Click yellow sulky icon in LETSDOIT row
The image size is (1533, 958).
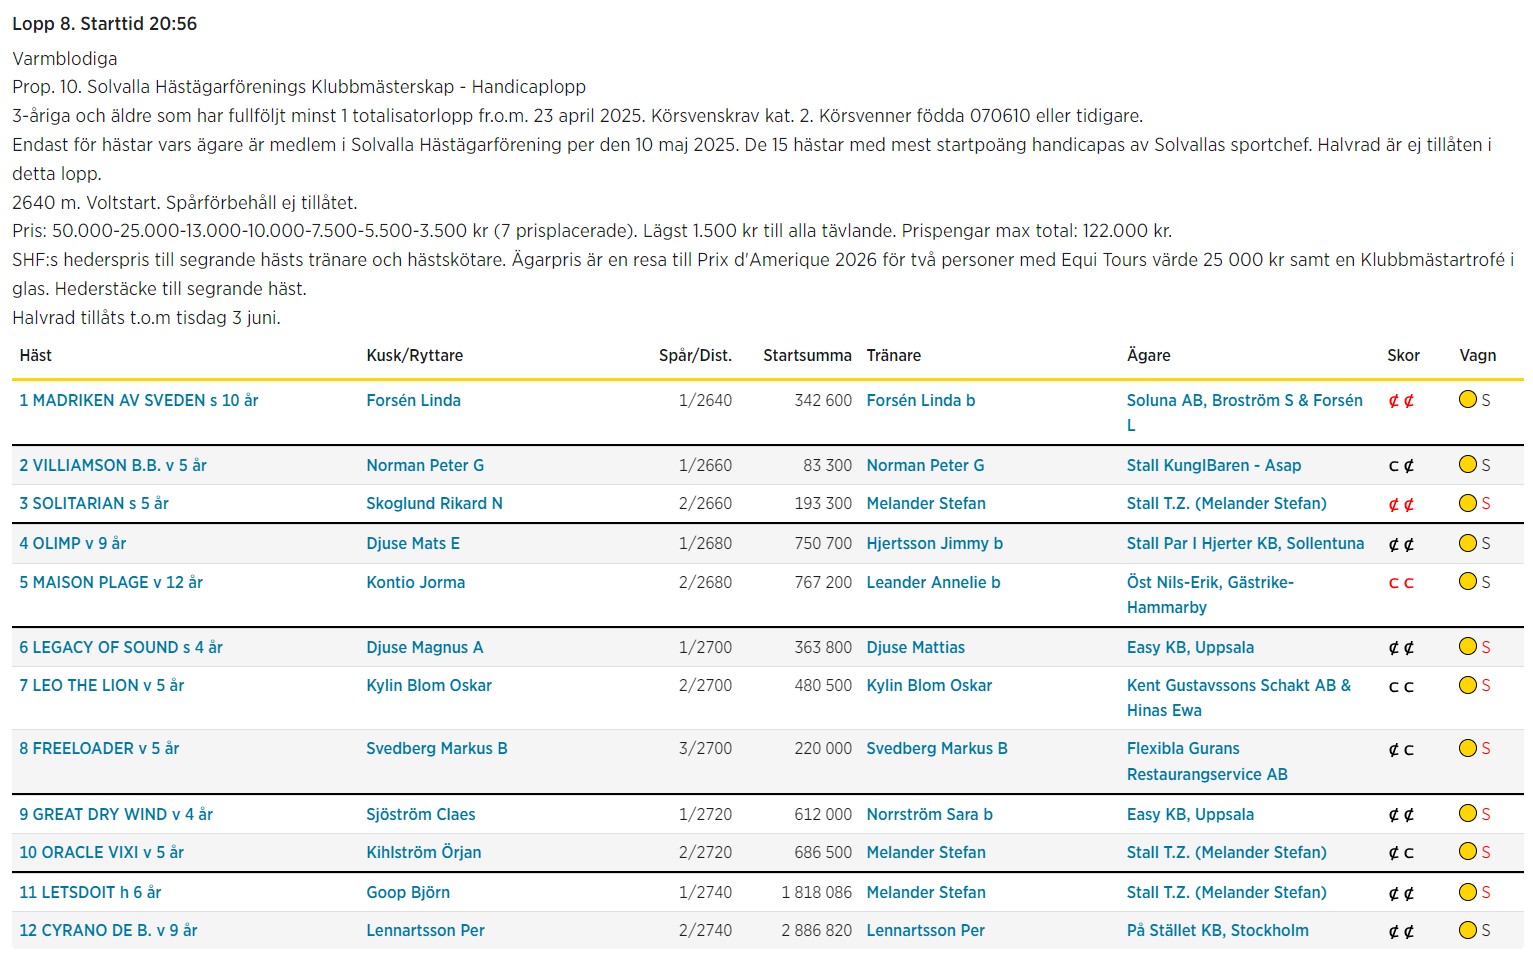[x=1468, y=891]
